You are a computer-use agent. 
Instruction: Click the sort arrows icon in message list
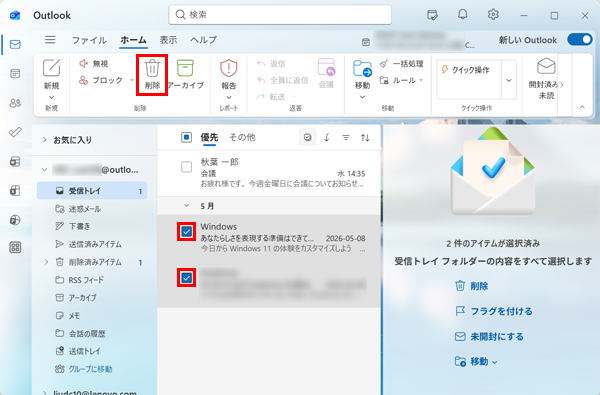coord(365,137)
